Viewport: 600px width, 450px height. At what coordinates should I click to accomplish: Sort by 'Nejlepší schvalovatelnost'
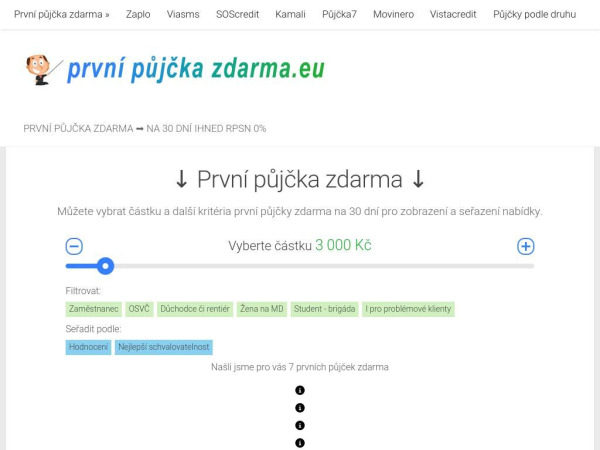[164, 347]
